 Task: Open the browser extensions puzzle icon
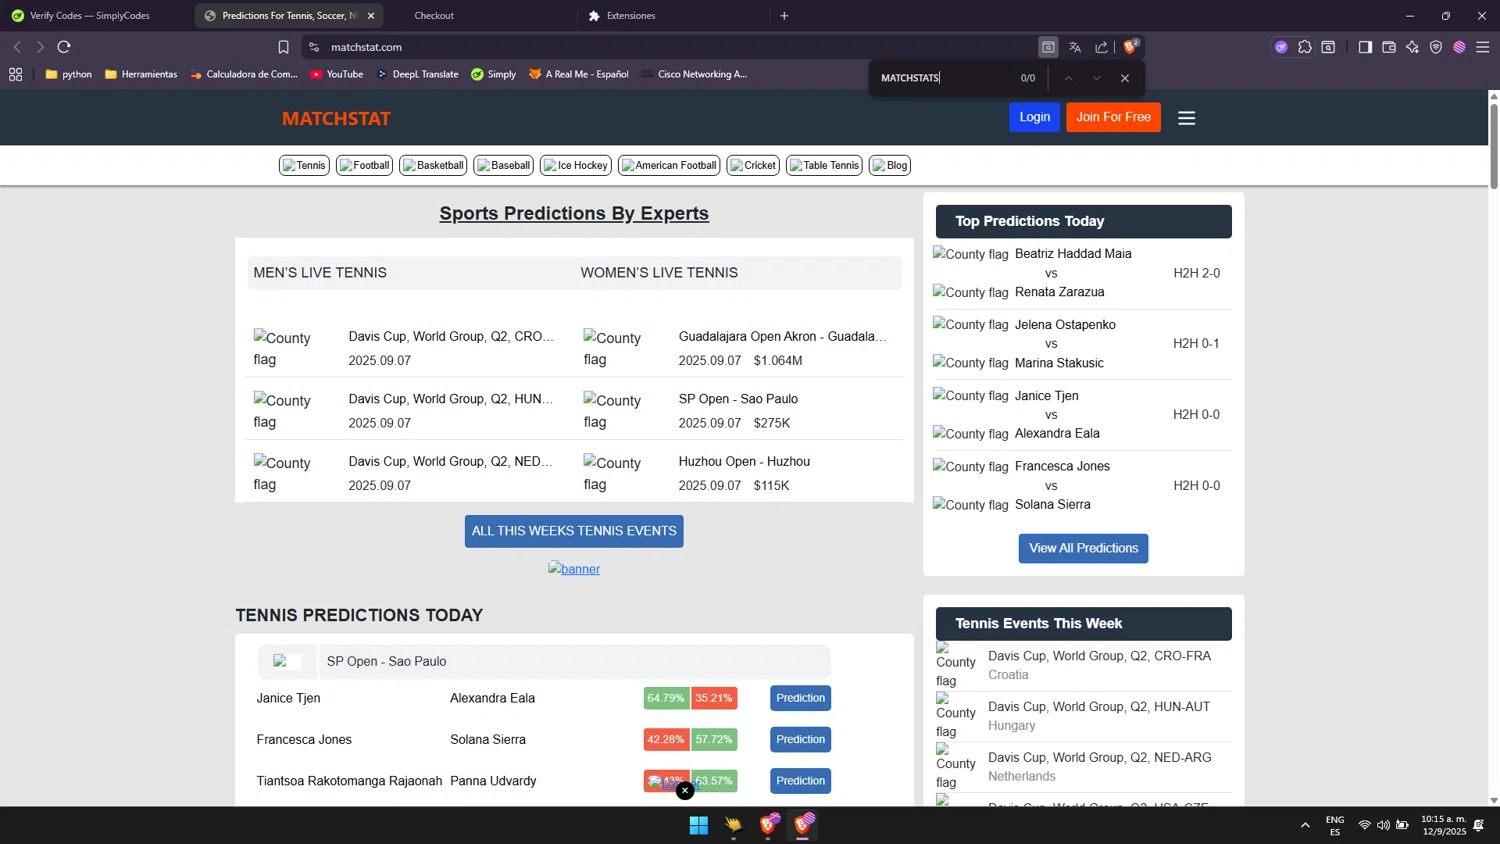[x=1305, y=47]
